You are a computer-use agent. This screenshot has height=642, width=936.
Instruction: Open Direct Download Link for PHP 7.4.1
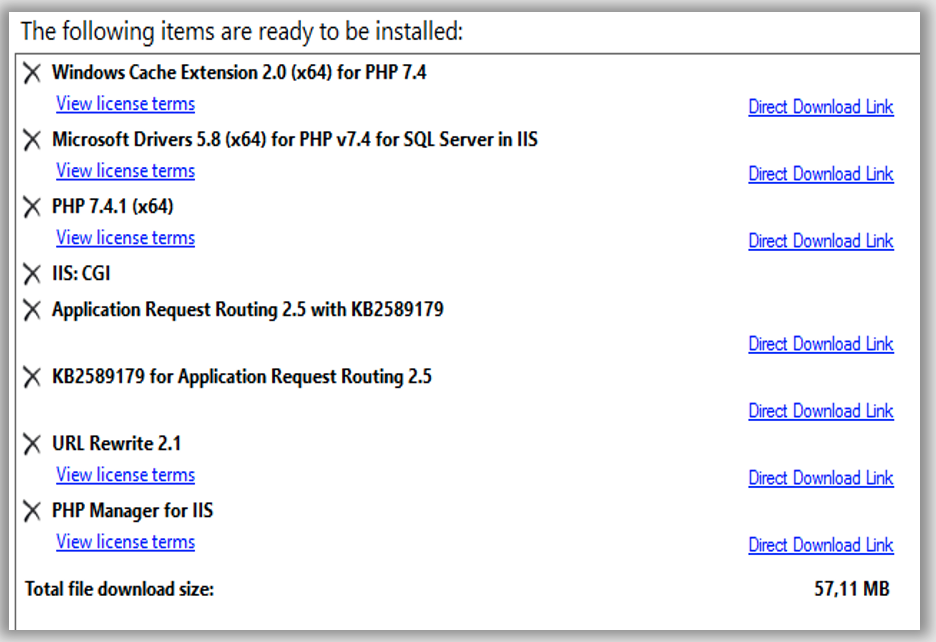point(821,241)
